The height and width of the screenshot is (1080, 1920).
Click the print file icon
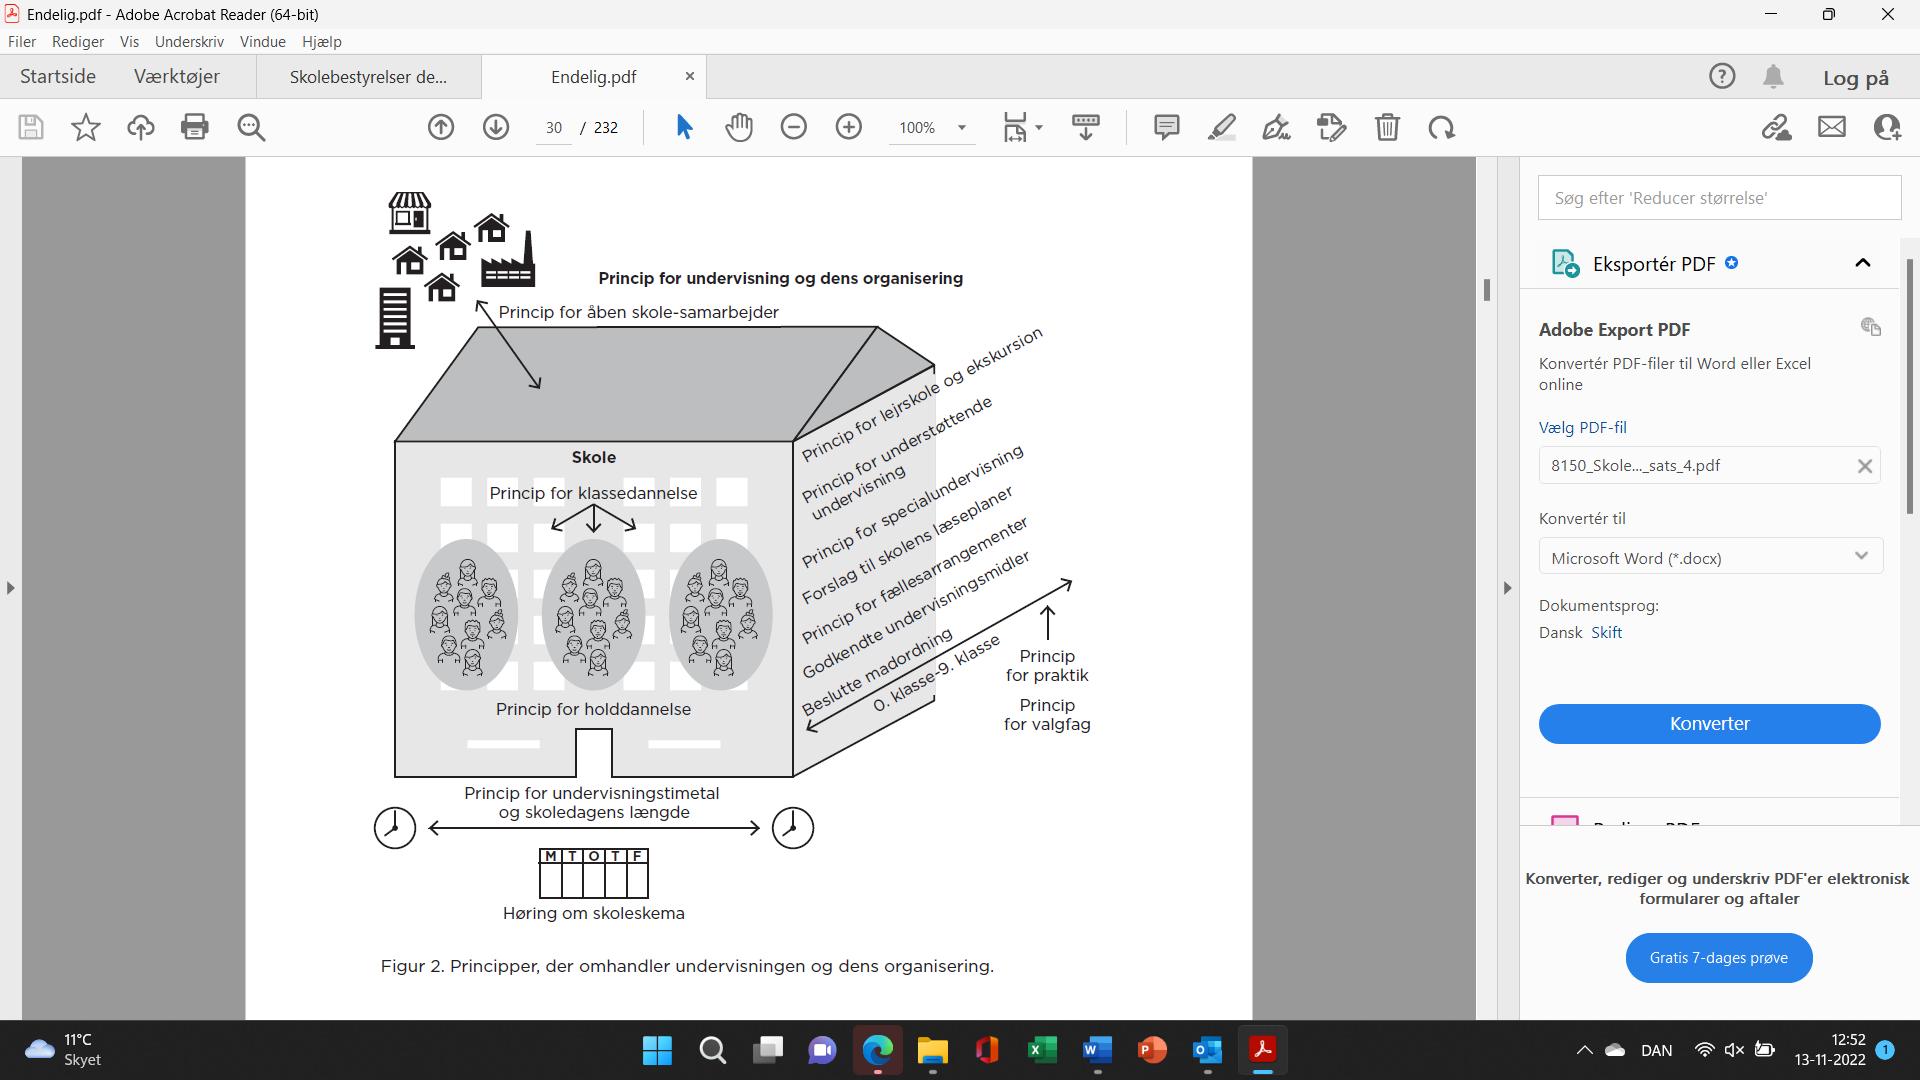click(195, 127)
